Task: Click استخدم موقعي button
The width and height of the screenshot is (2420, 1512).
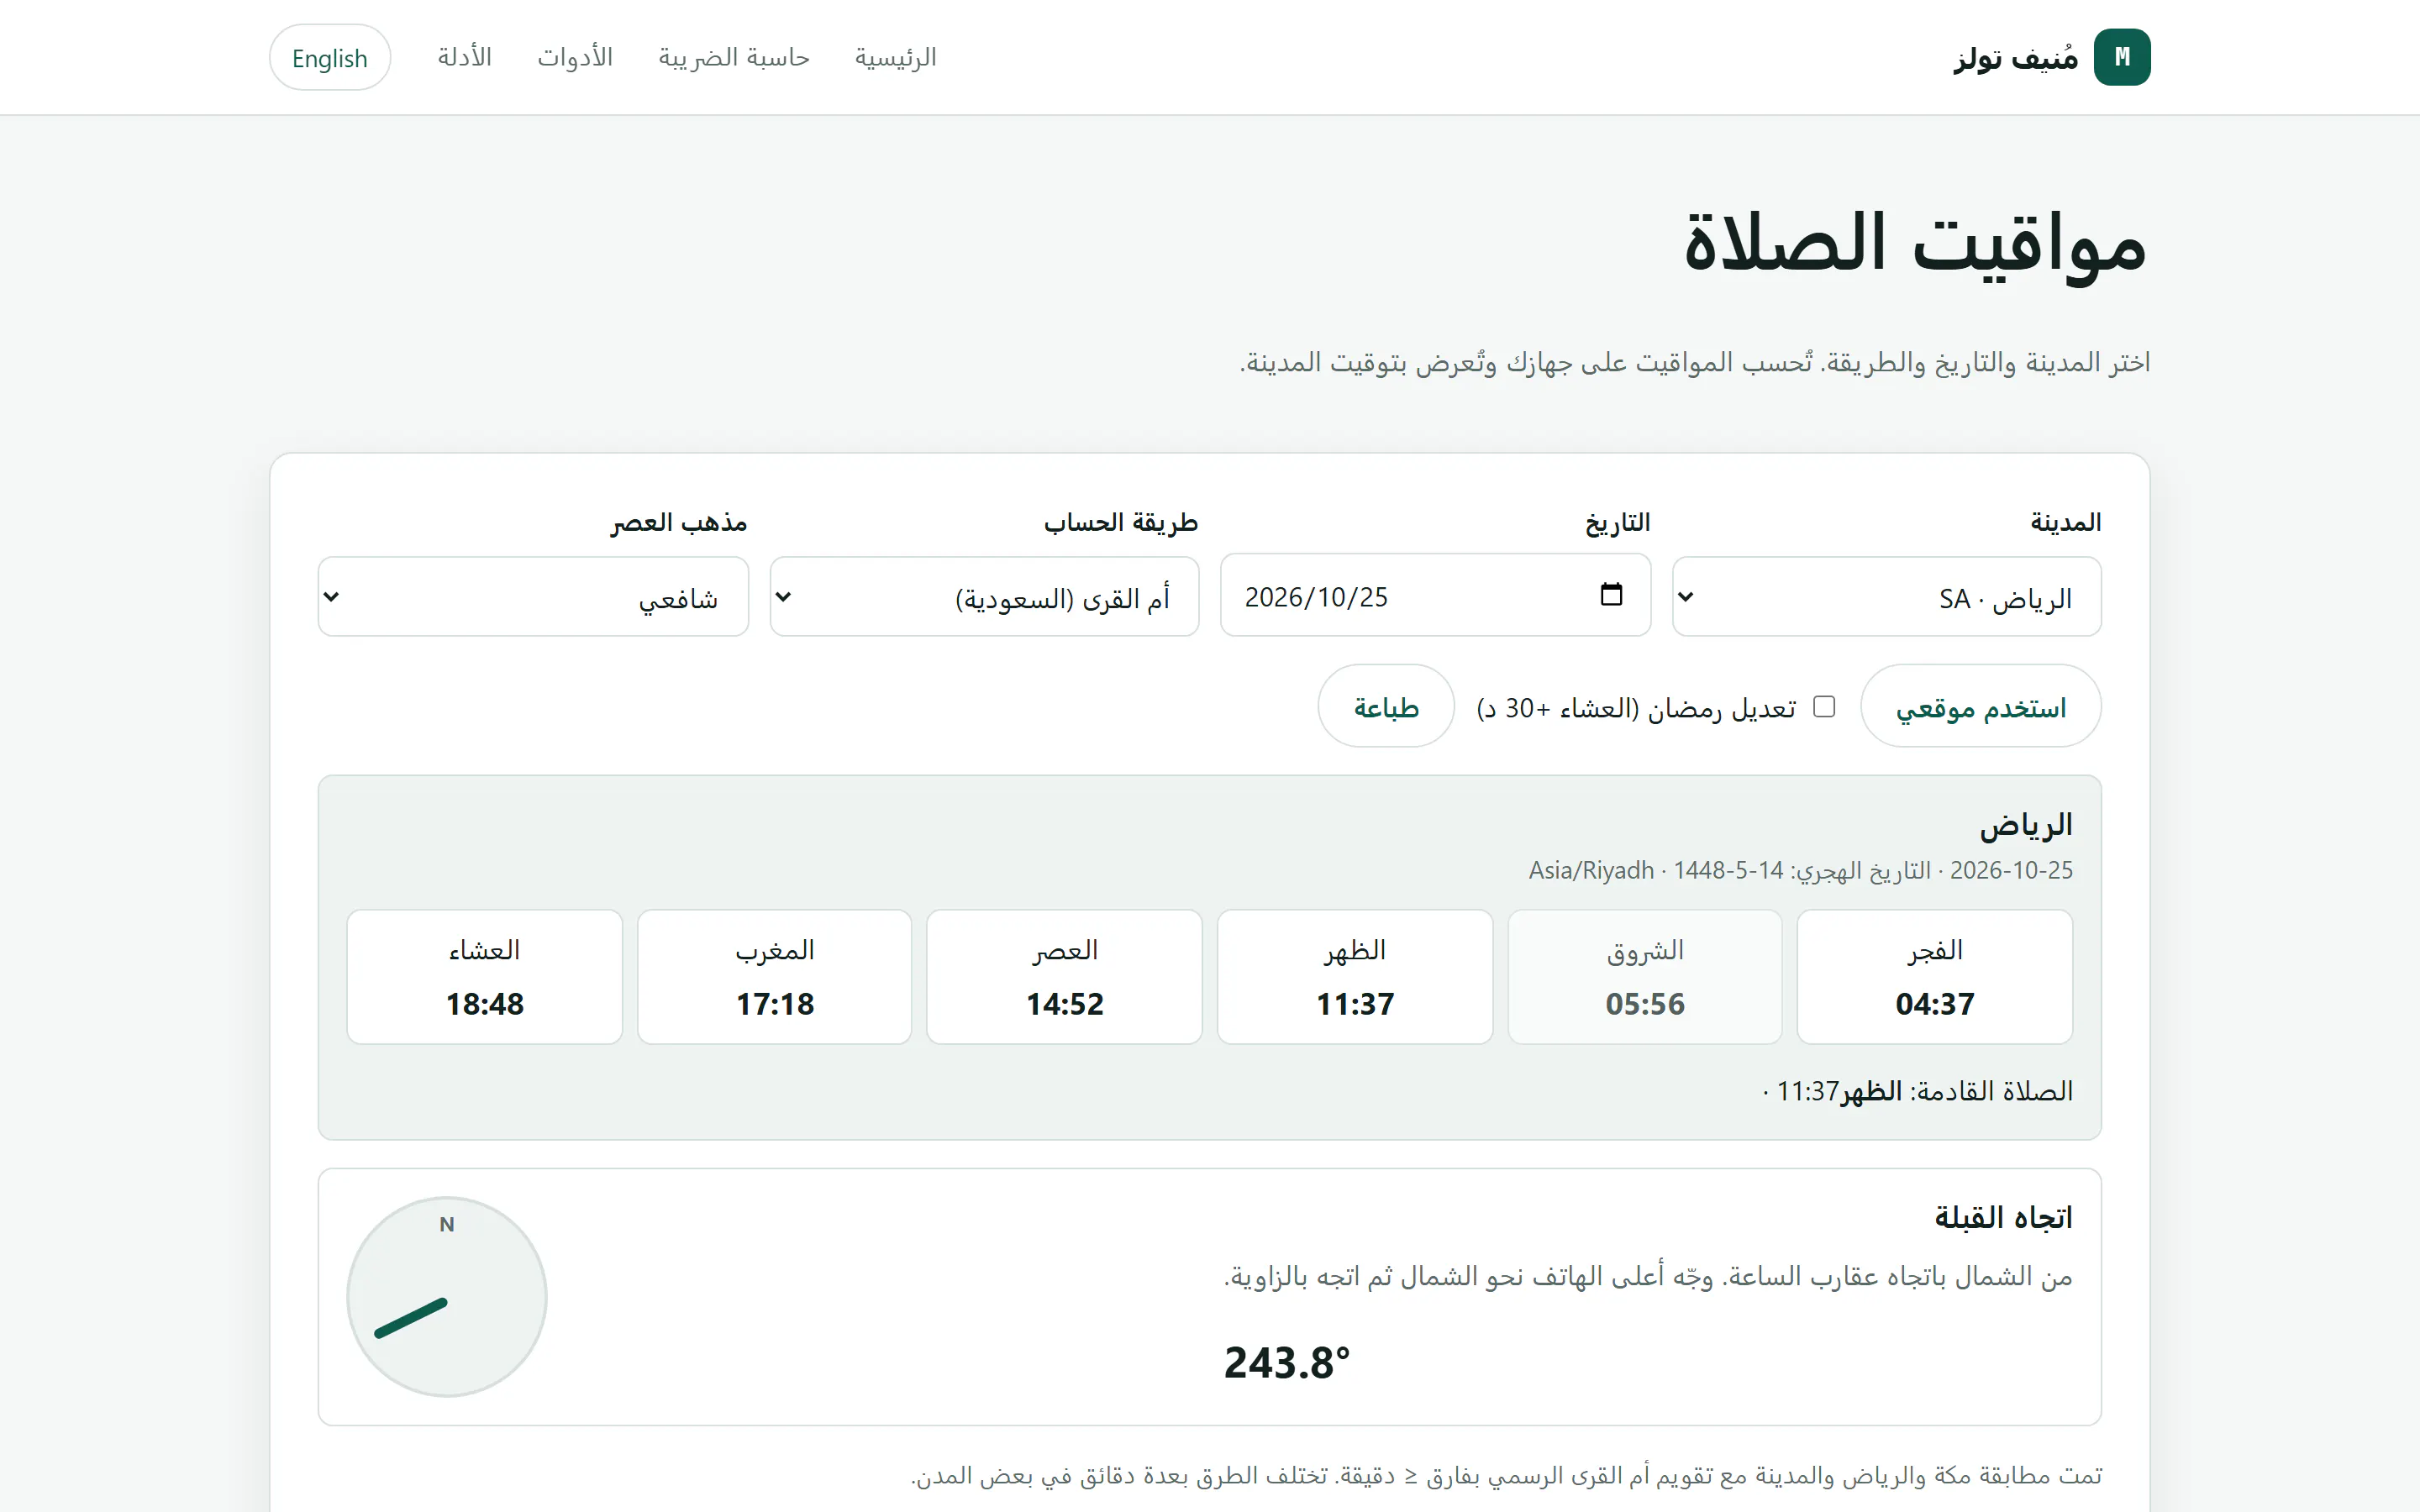Action: pos(1981,707)
